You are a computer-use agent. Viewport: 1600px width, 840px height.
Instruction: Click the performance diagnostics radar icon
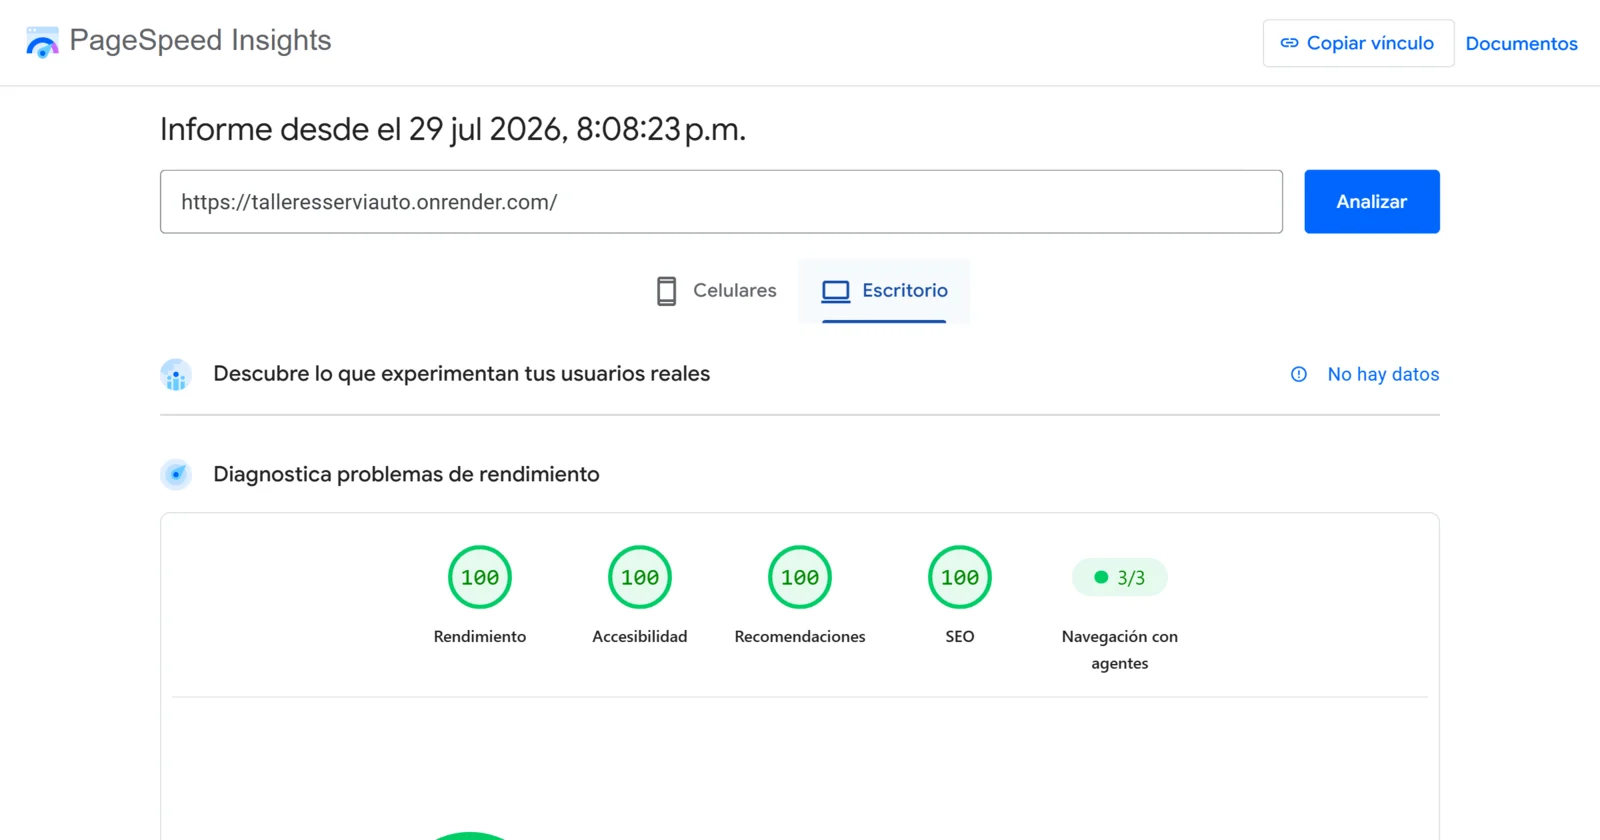pyautogui.click(x=176, y=475)
